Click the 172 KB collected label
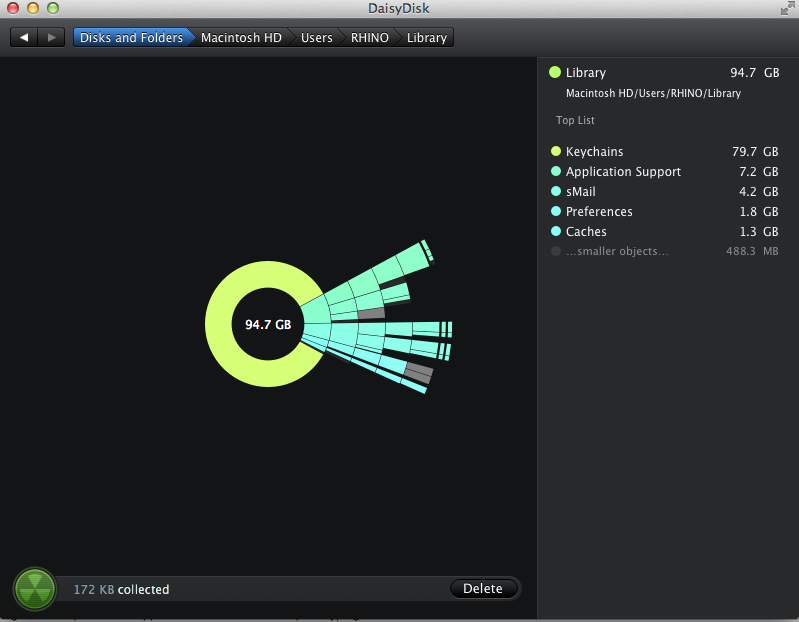 coord(121,589)
